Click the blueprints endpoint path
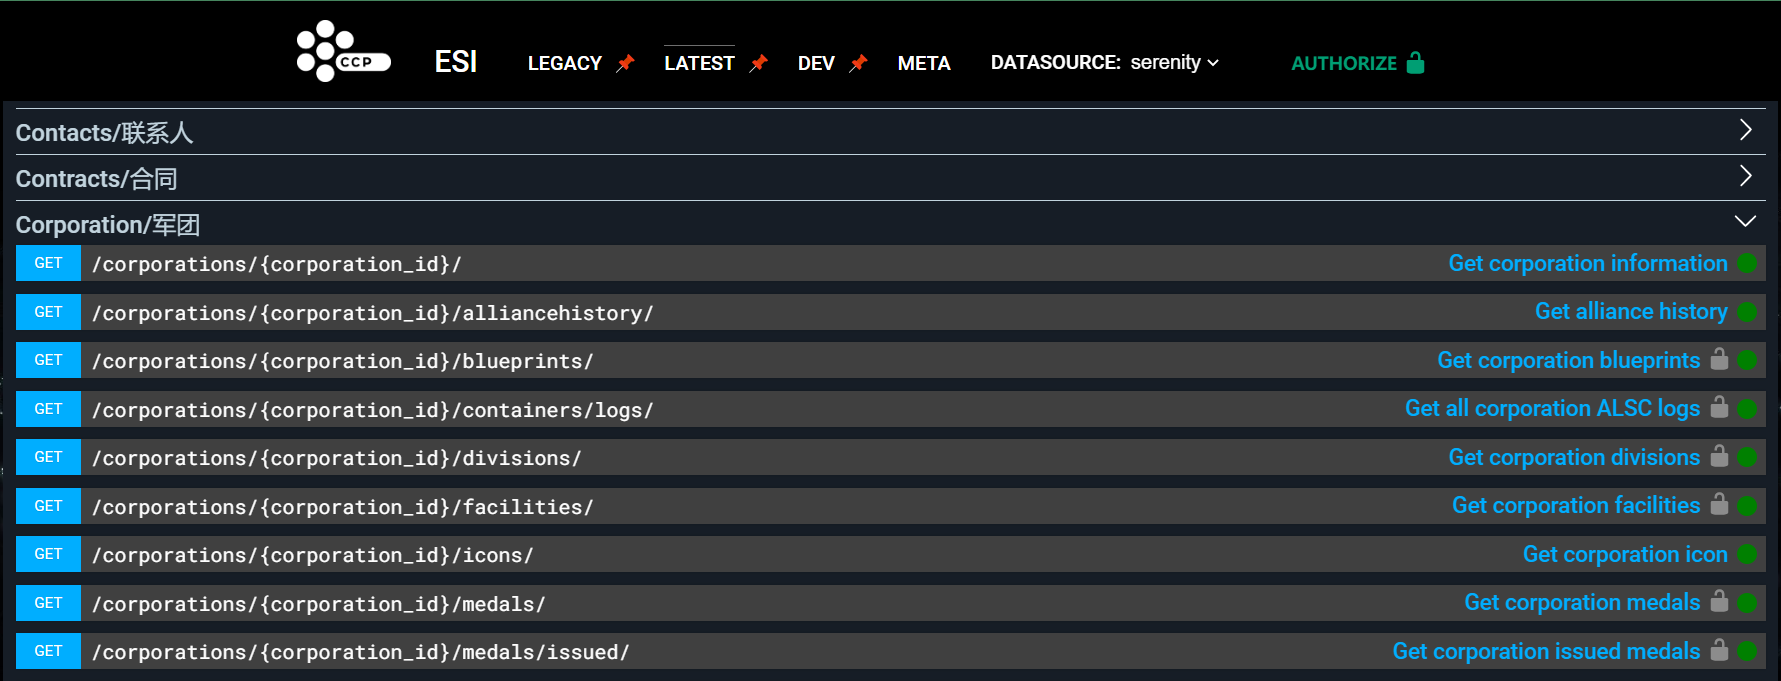Screen dimensions: 1781x681 tap(343, 361)
